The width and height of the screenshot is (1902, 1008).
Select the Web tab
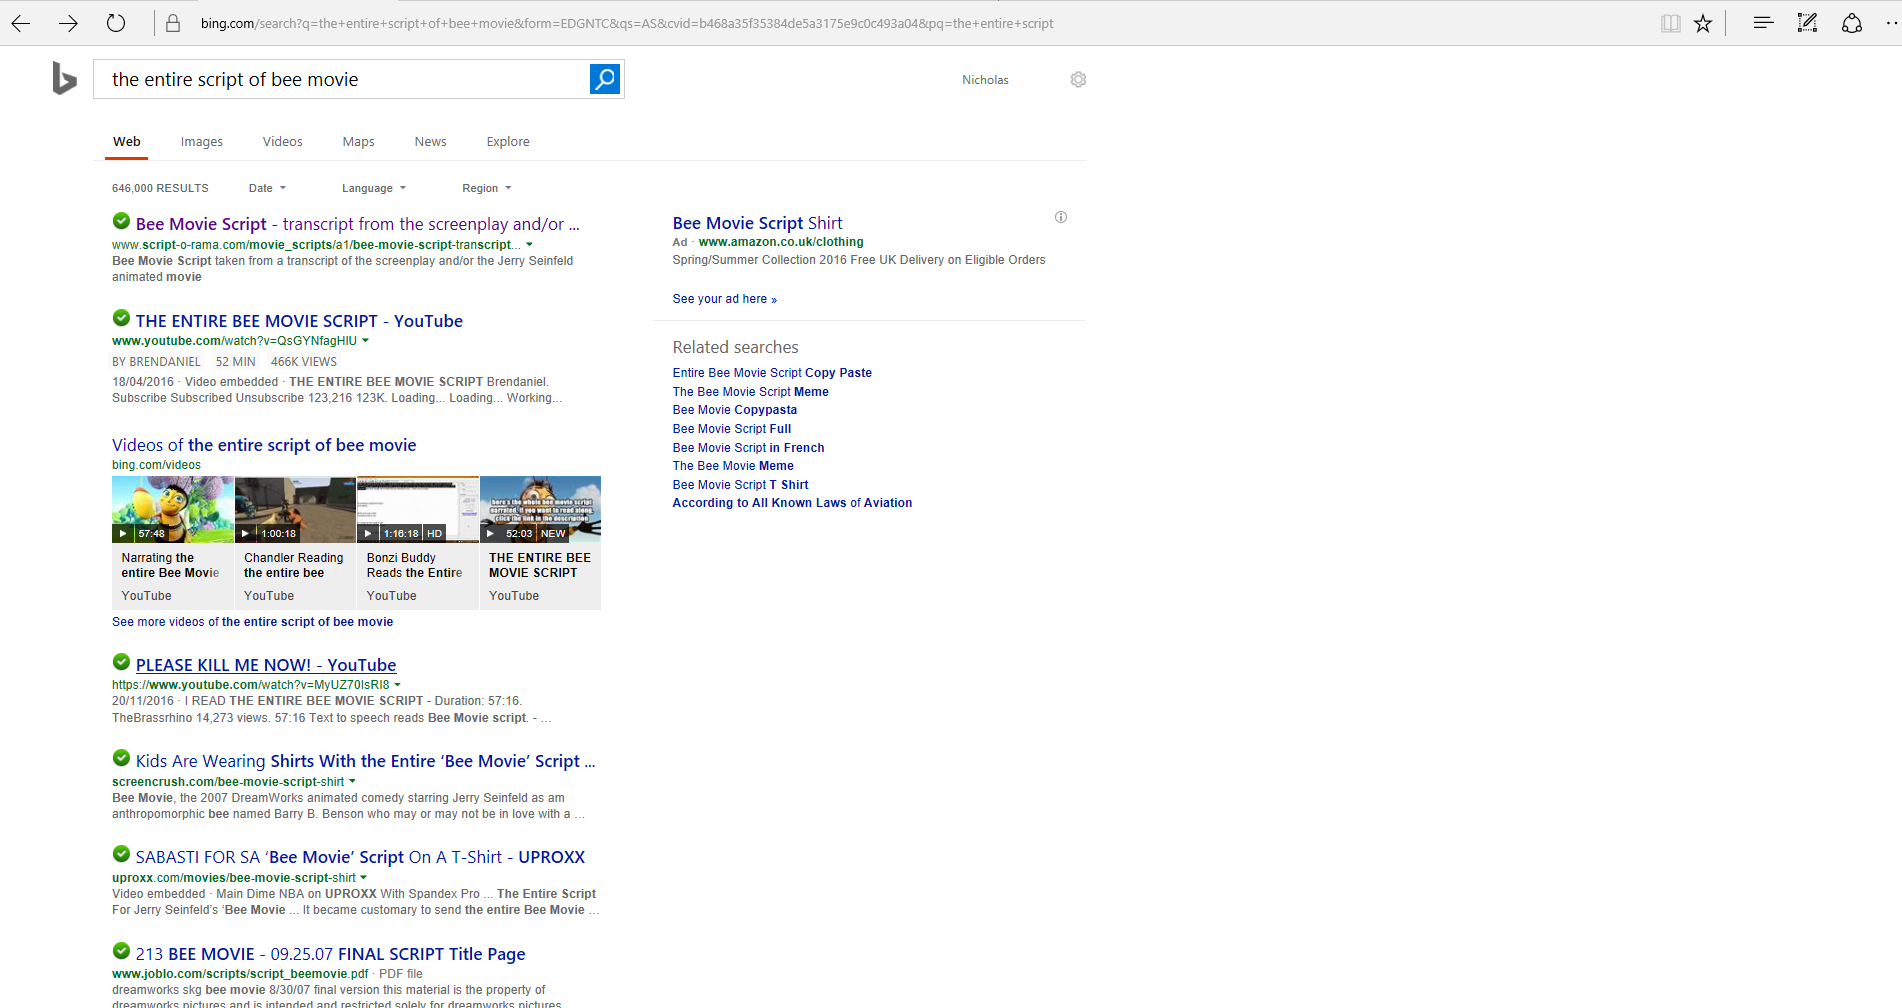tap(127, 142)
